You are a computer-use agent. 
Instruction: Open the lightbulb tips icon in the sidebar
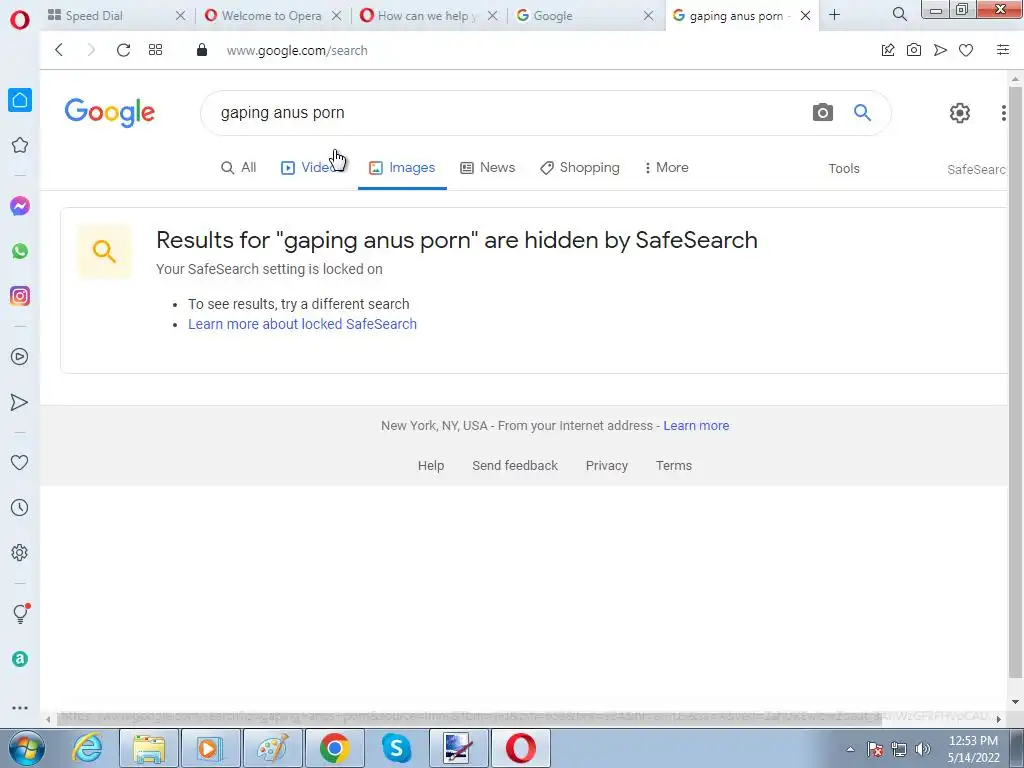click(x=21, y=613)
